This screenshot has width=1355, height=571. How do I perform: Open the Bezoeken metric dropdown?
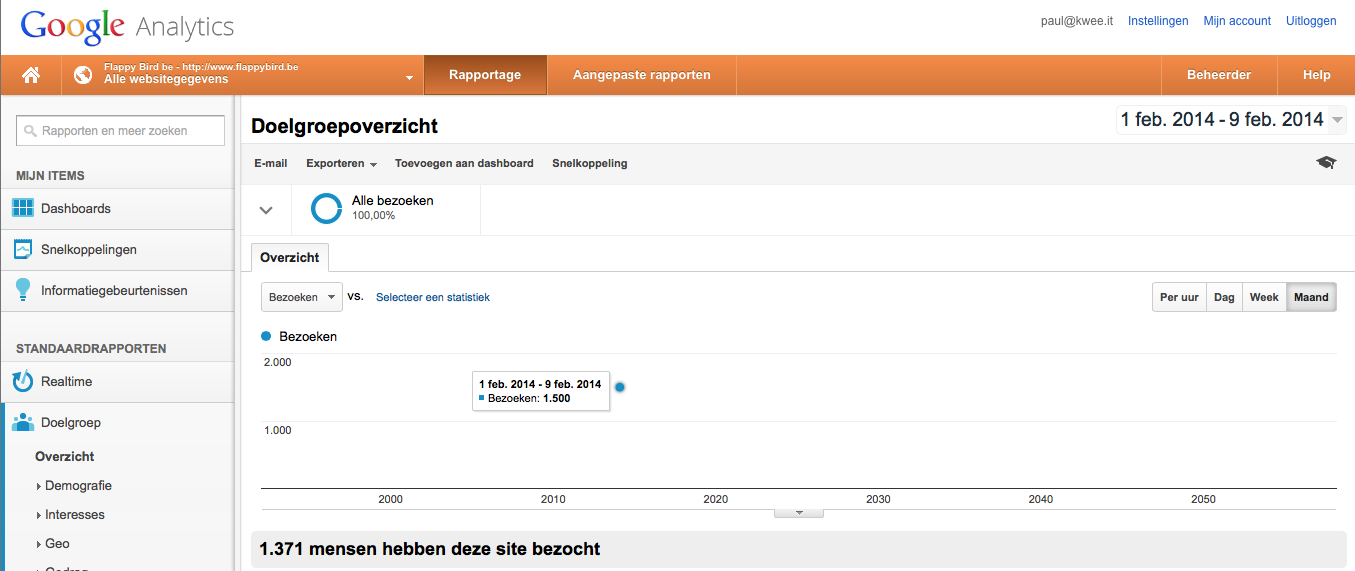[302, 297]
